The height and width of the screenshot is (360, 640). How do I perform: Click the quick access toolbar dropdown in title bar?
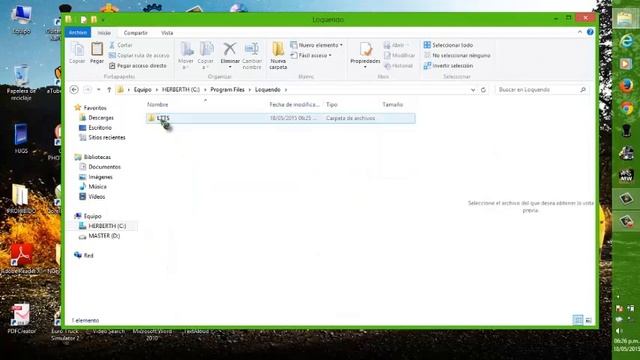coord(103,20)
